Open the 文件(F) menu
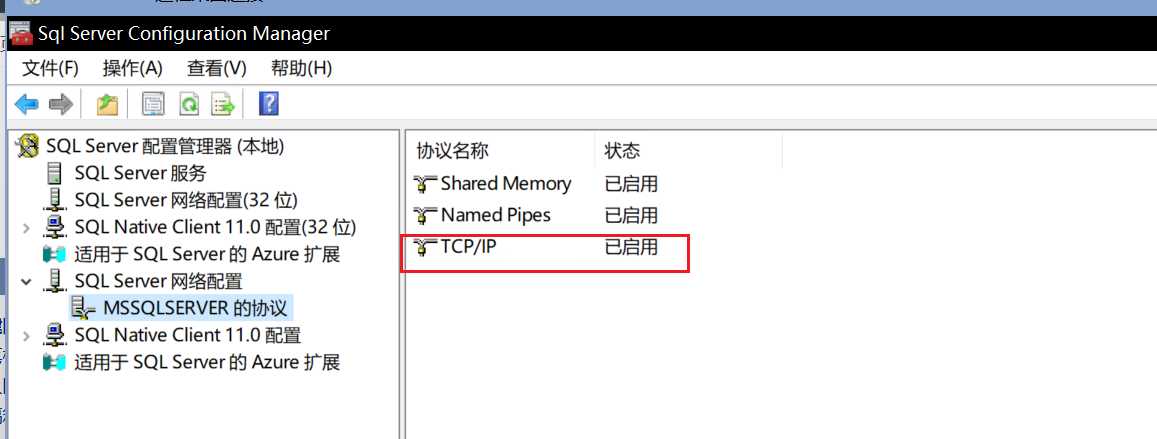The height and width of the screenshot is (439, 1157). click(50, 69)
